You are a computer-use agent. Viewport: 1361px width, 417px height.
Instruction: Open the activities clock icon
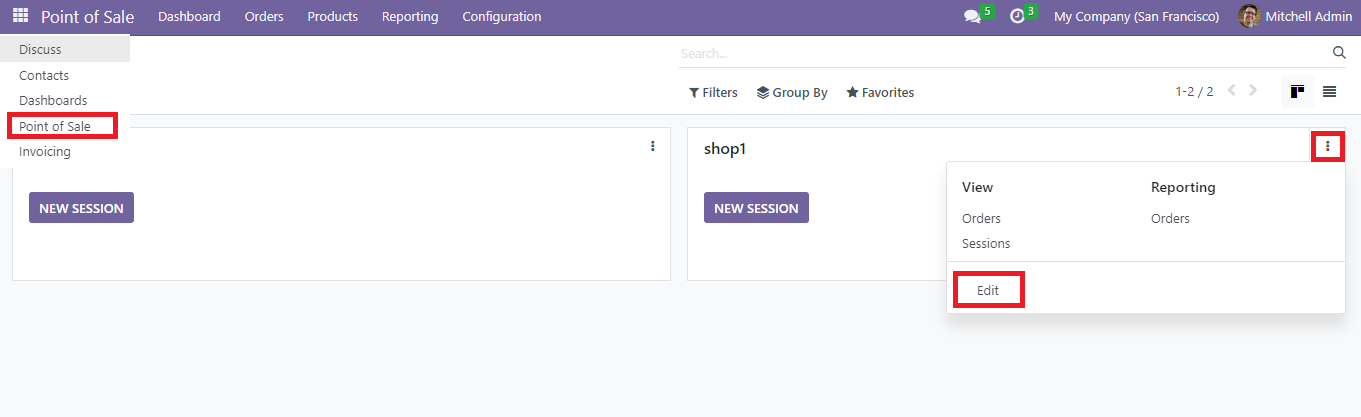1017,17
